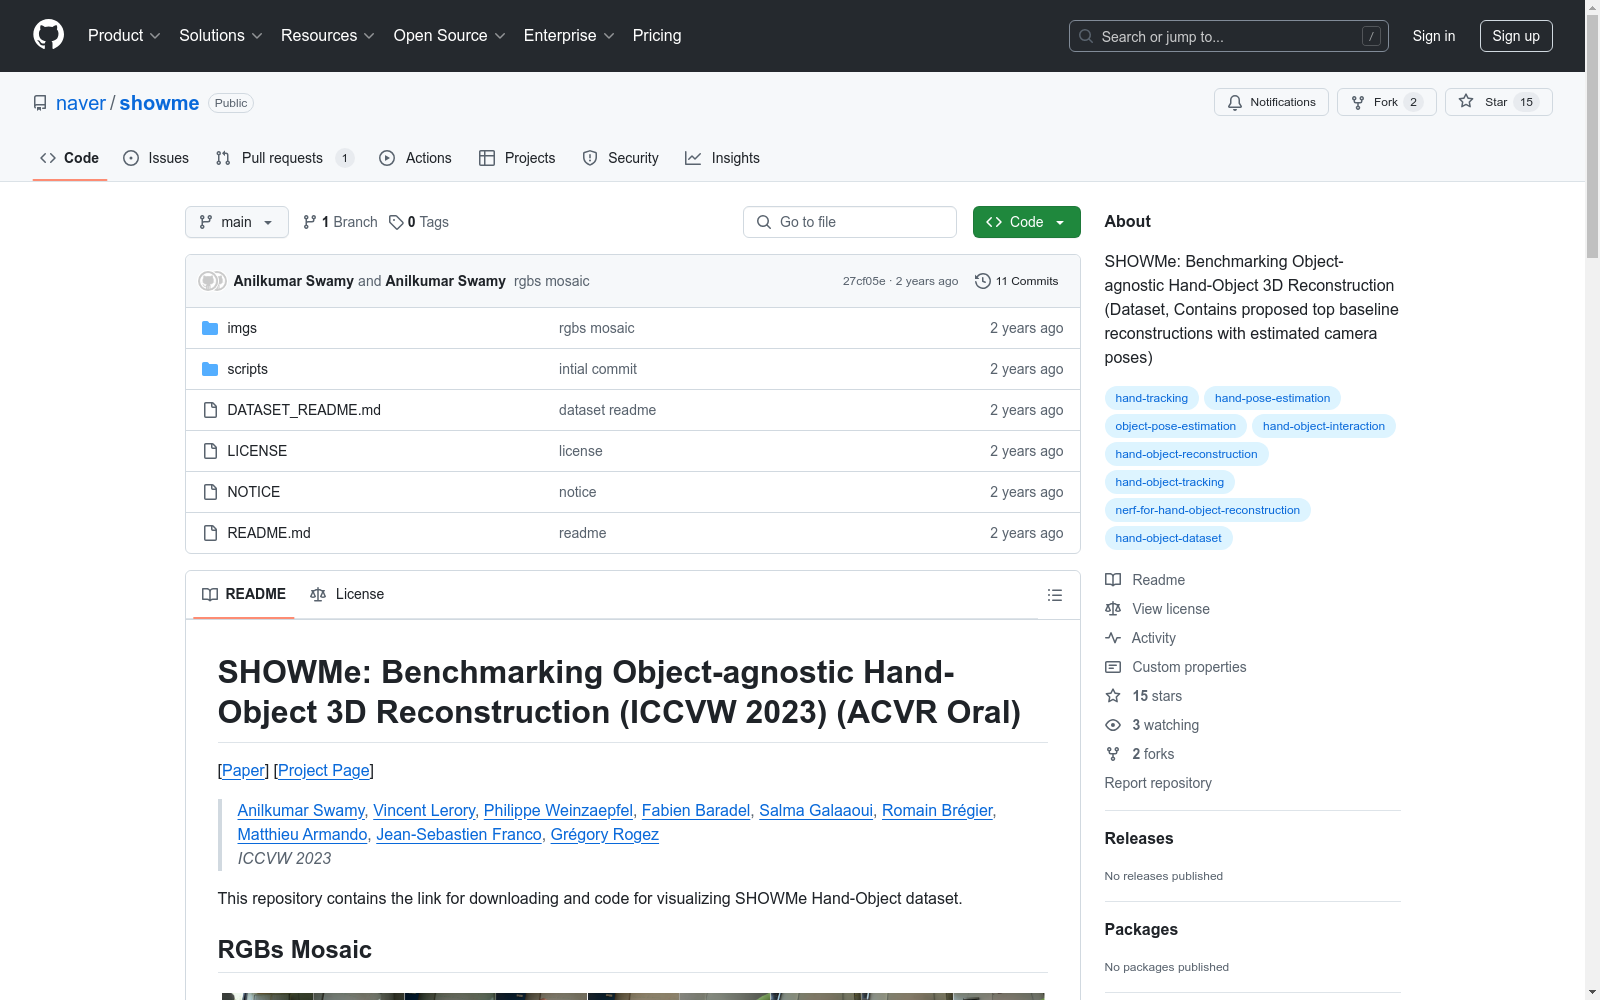This screenshot has height=1000, width=1600.
Task: Click the Star button's star icon
Action: [1466, 101]
